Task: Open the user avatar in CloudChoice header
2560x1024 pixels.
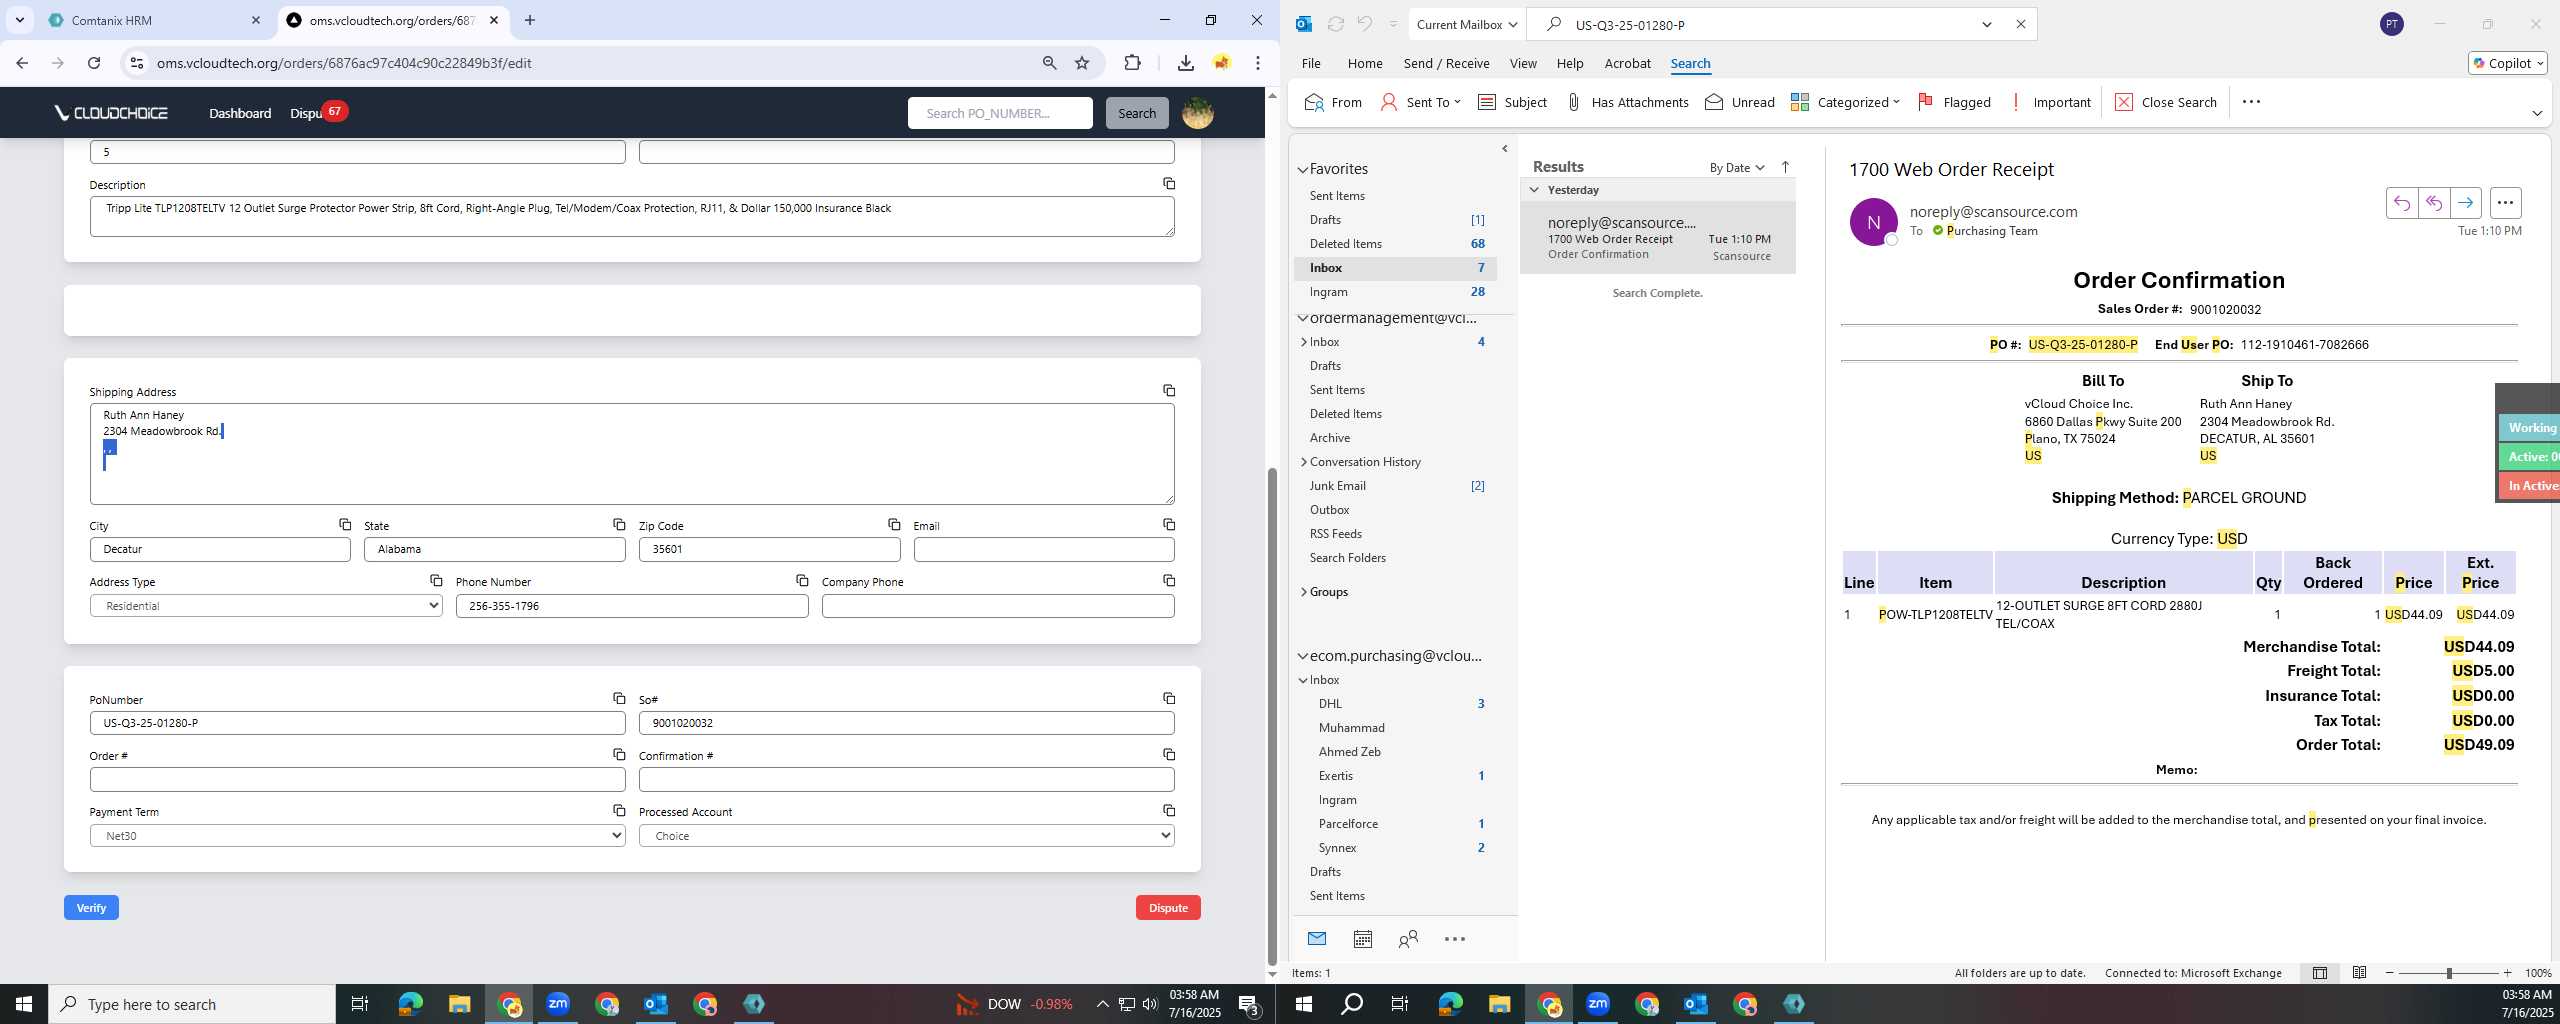Action: point(1197,113)
